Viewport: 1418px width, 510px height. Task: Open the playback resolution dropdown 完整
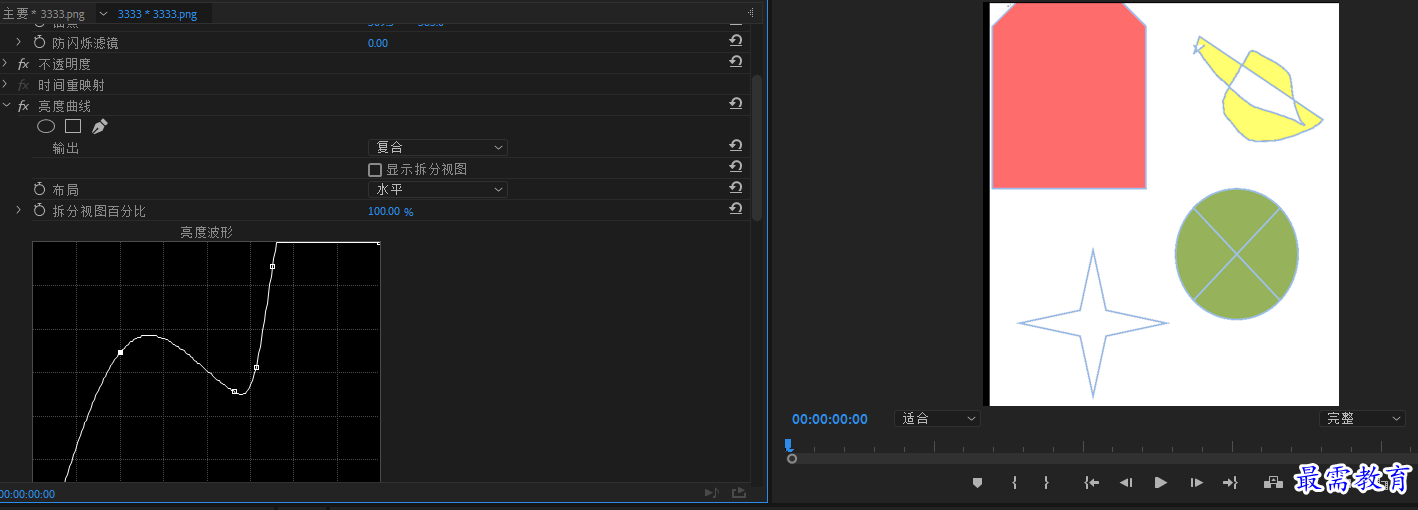1362,419
